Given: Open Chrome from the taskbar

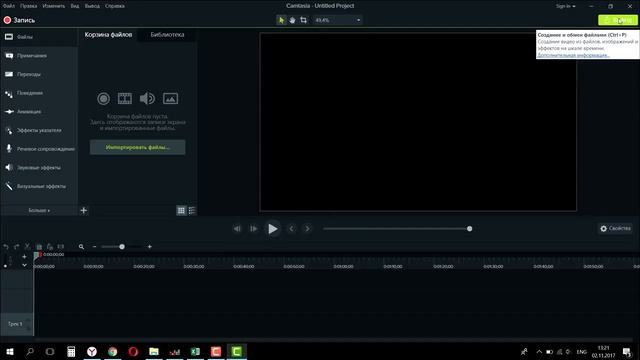Looking at the screenshot, I should [x=113, y=351].
